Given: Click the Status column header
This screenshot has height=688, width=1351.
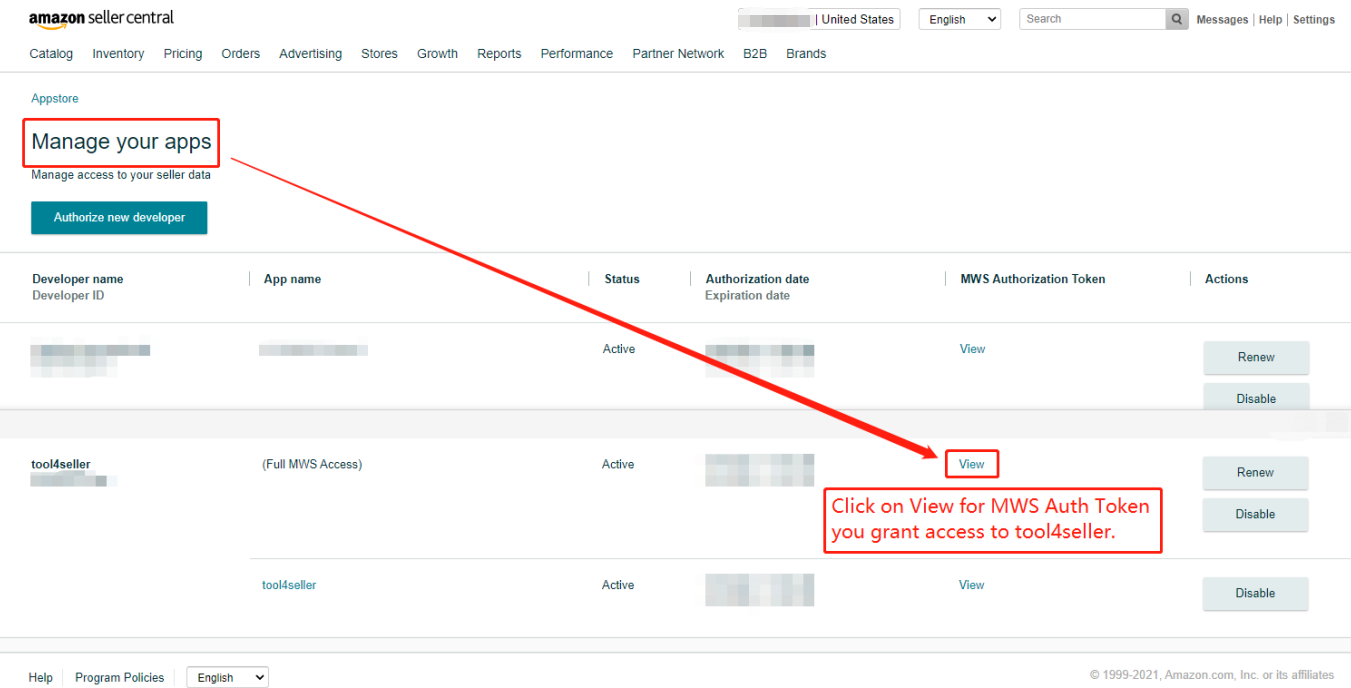Looking at the screenshot, I should (x=622, y=279).
